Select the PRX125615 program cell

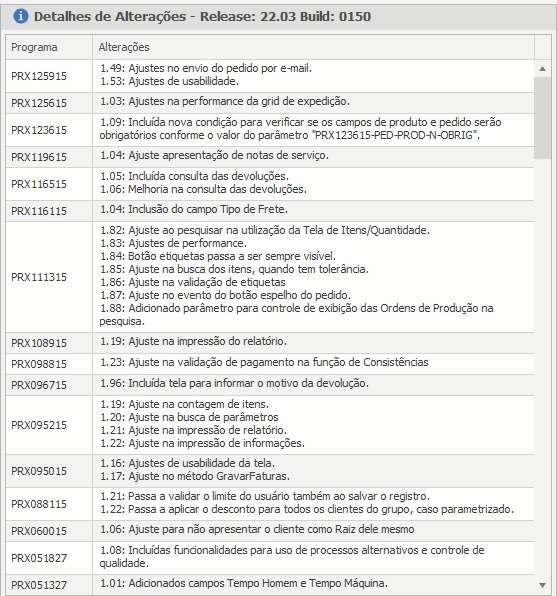click(49, 103)
